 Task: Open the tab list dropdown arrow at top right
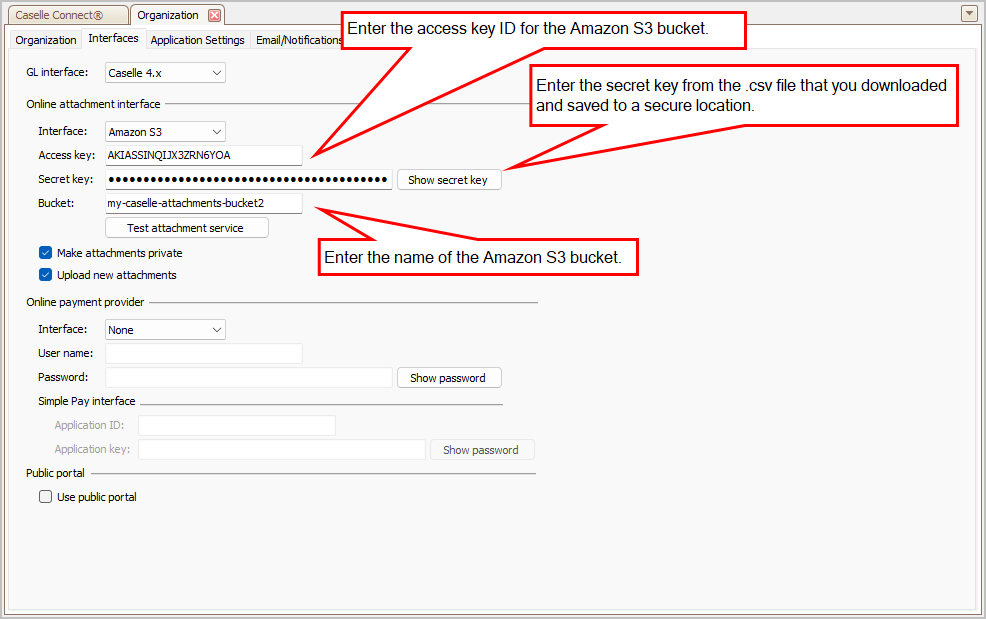coord(969,13)
